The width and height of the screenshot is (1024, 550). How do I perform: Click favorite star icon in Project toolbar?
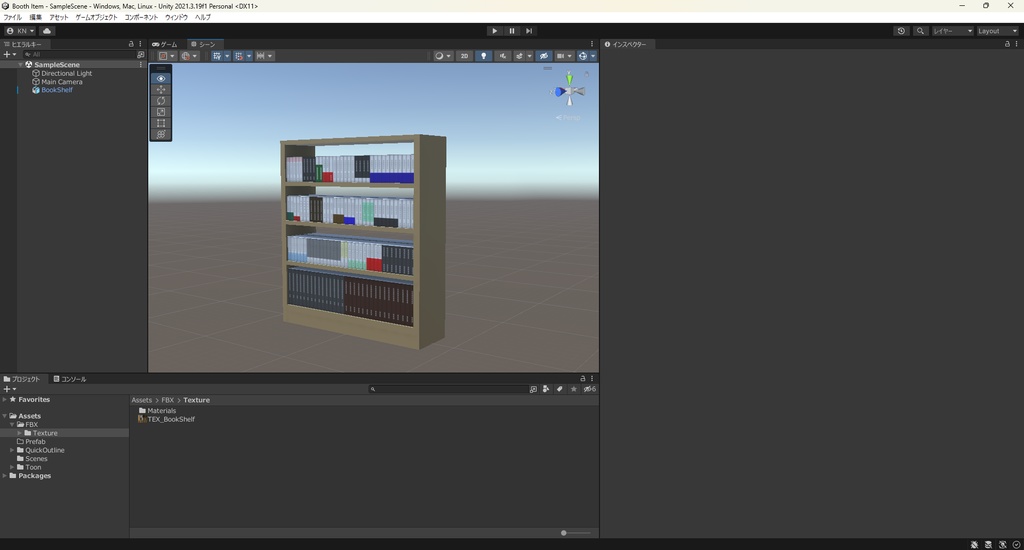(x=573, y=389)
